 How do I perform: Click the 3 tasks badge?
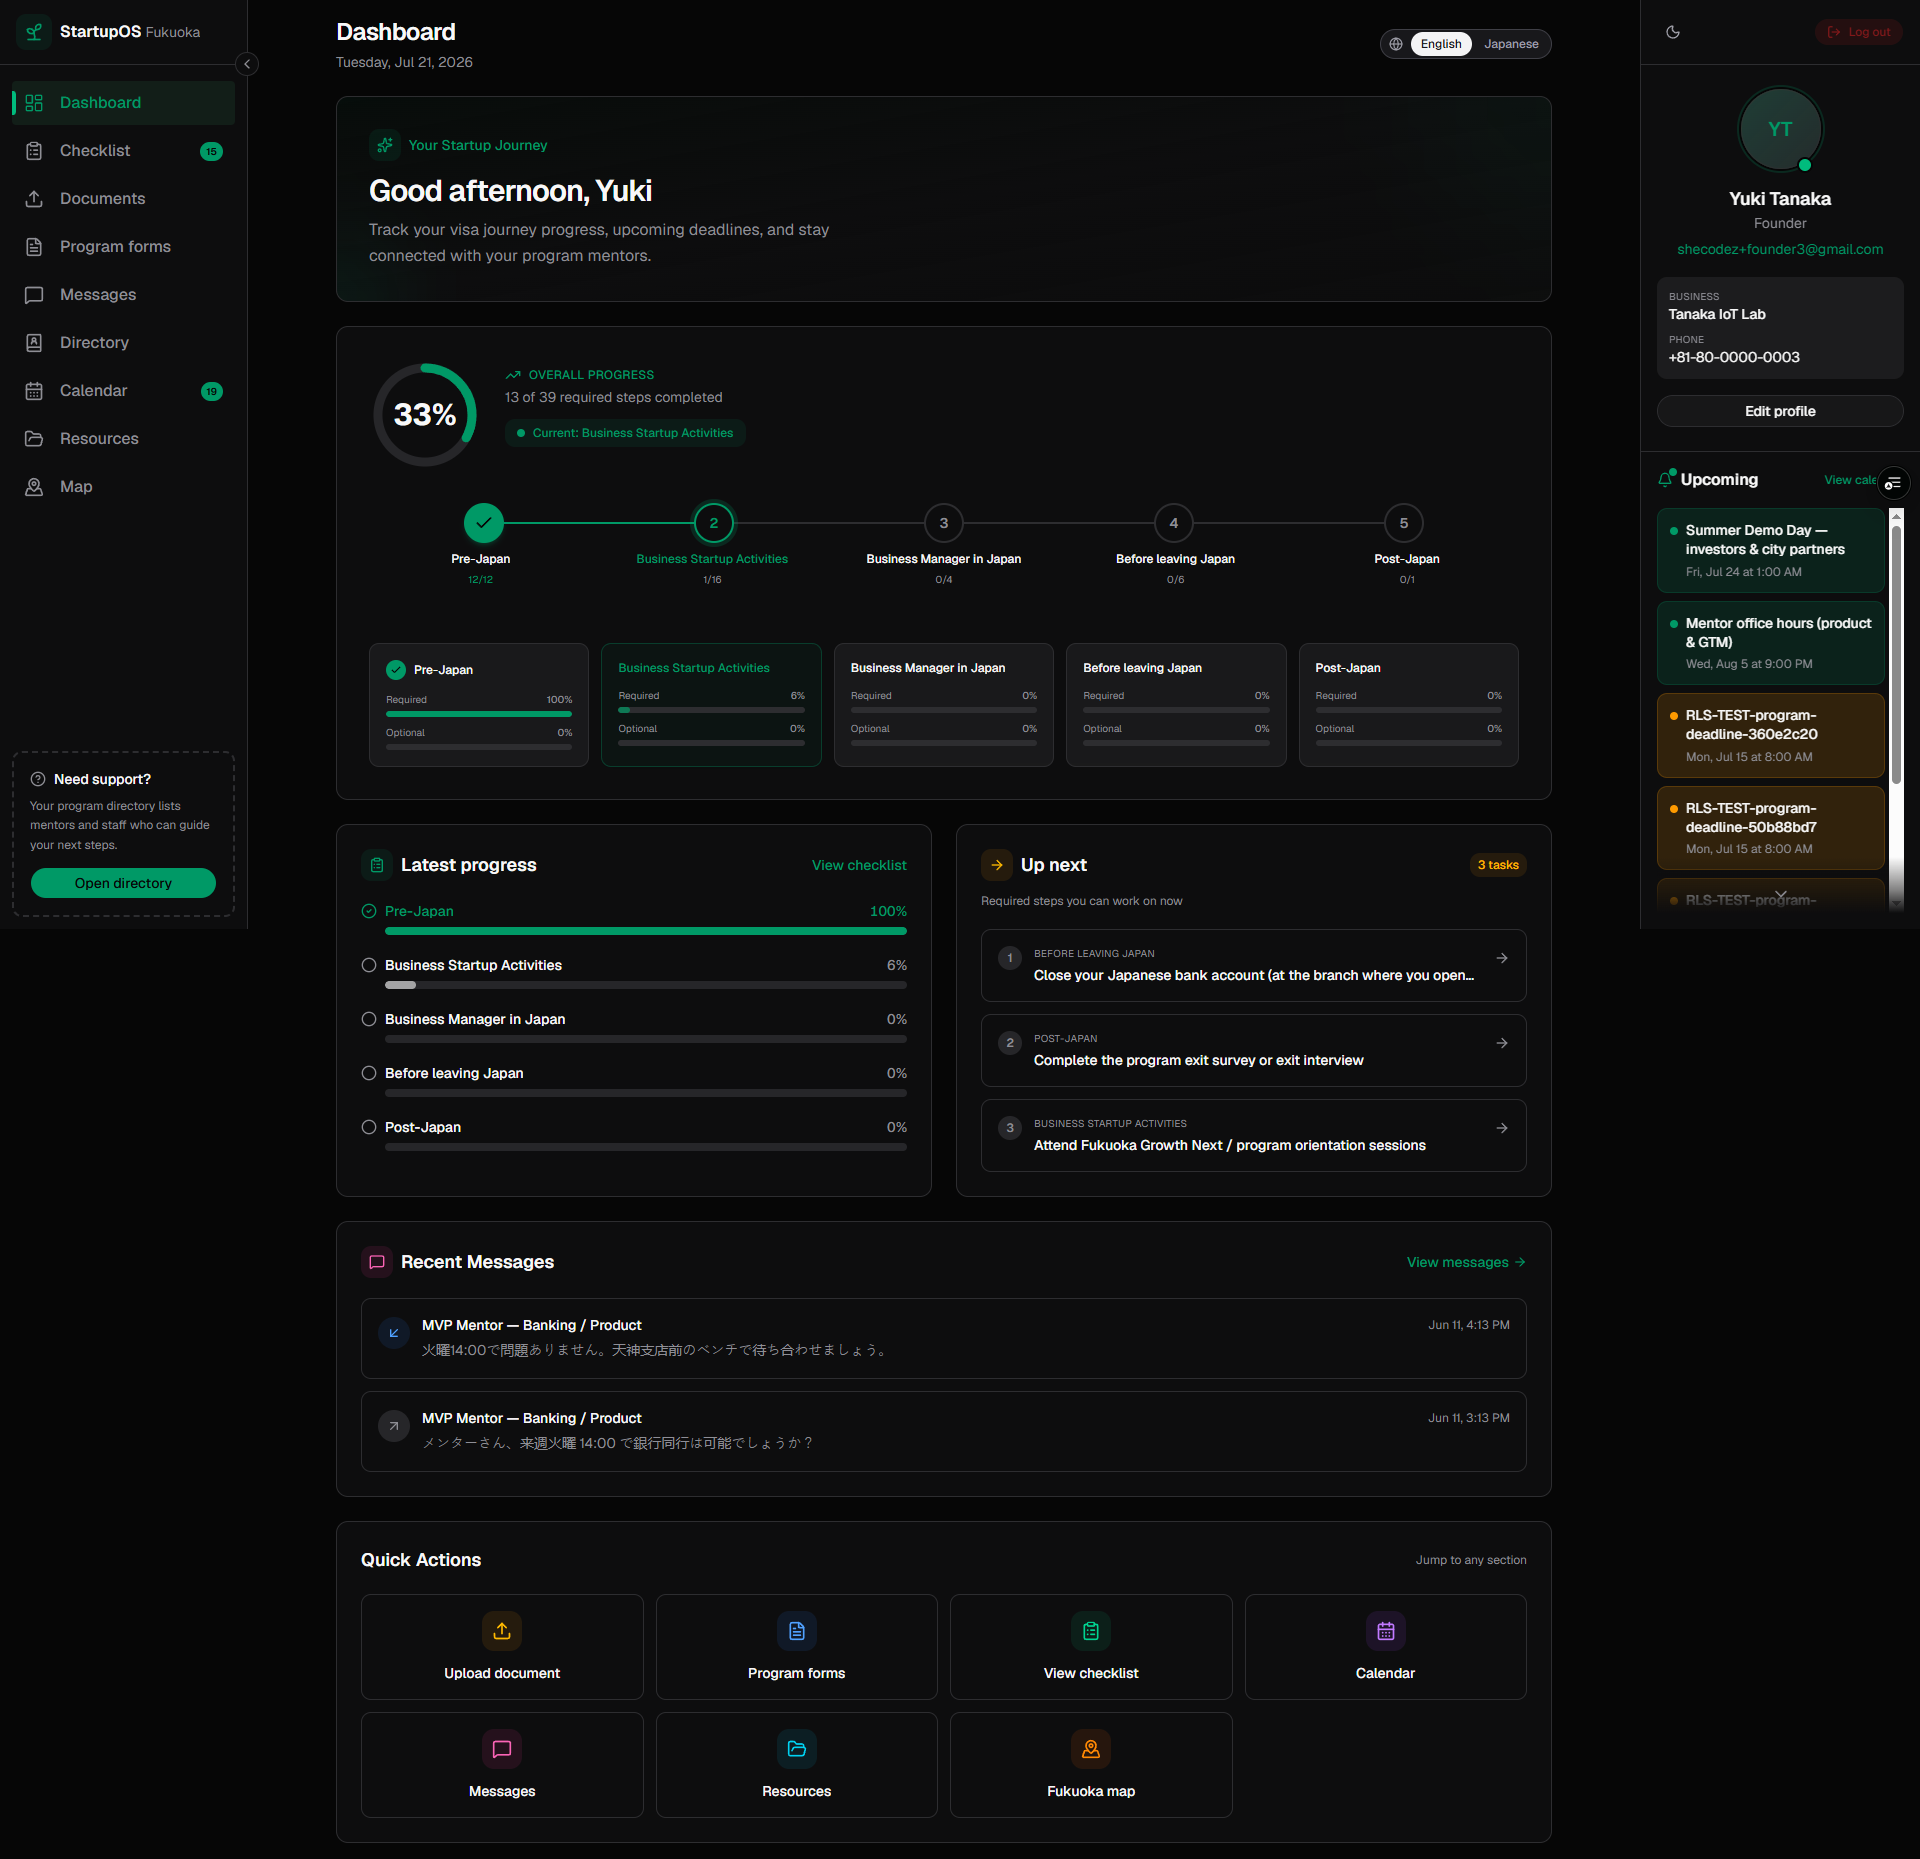click(x=1498, y=865)
